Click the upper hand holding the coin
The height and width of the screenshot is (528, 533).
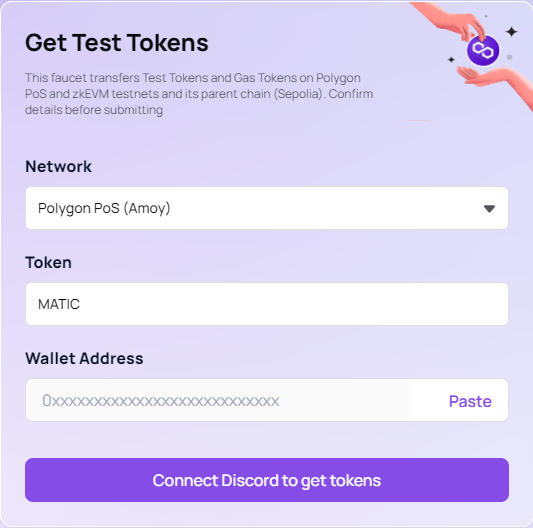coord(449,21)
